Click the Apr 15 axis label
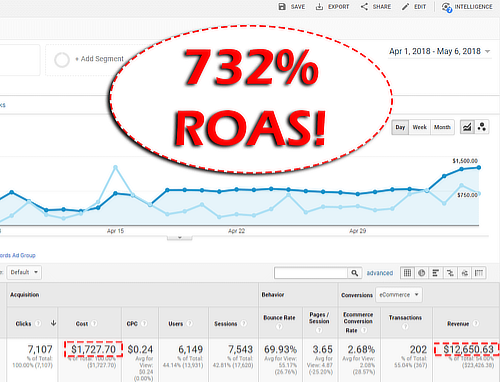Image resolution: width=500 pixels, height=382 pixels. (115, 231)
